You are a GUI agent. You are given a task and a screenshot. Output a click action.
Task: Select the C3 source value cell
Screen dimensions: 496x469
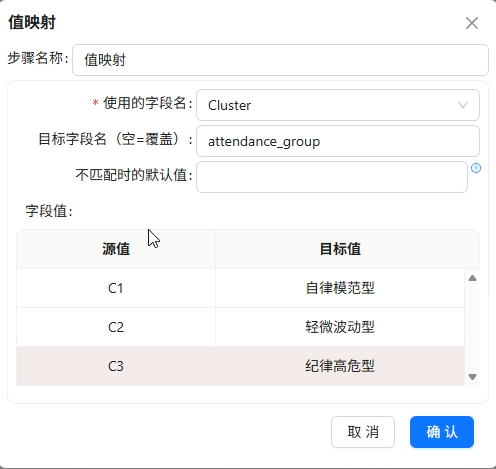click(116, 366)
